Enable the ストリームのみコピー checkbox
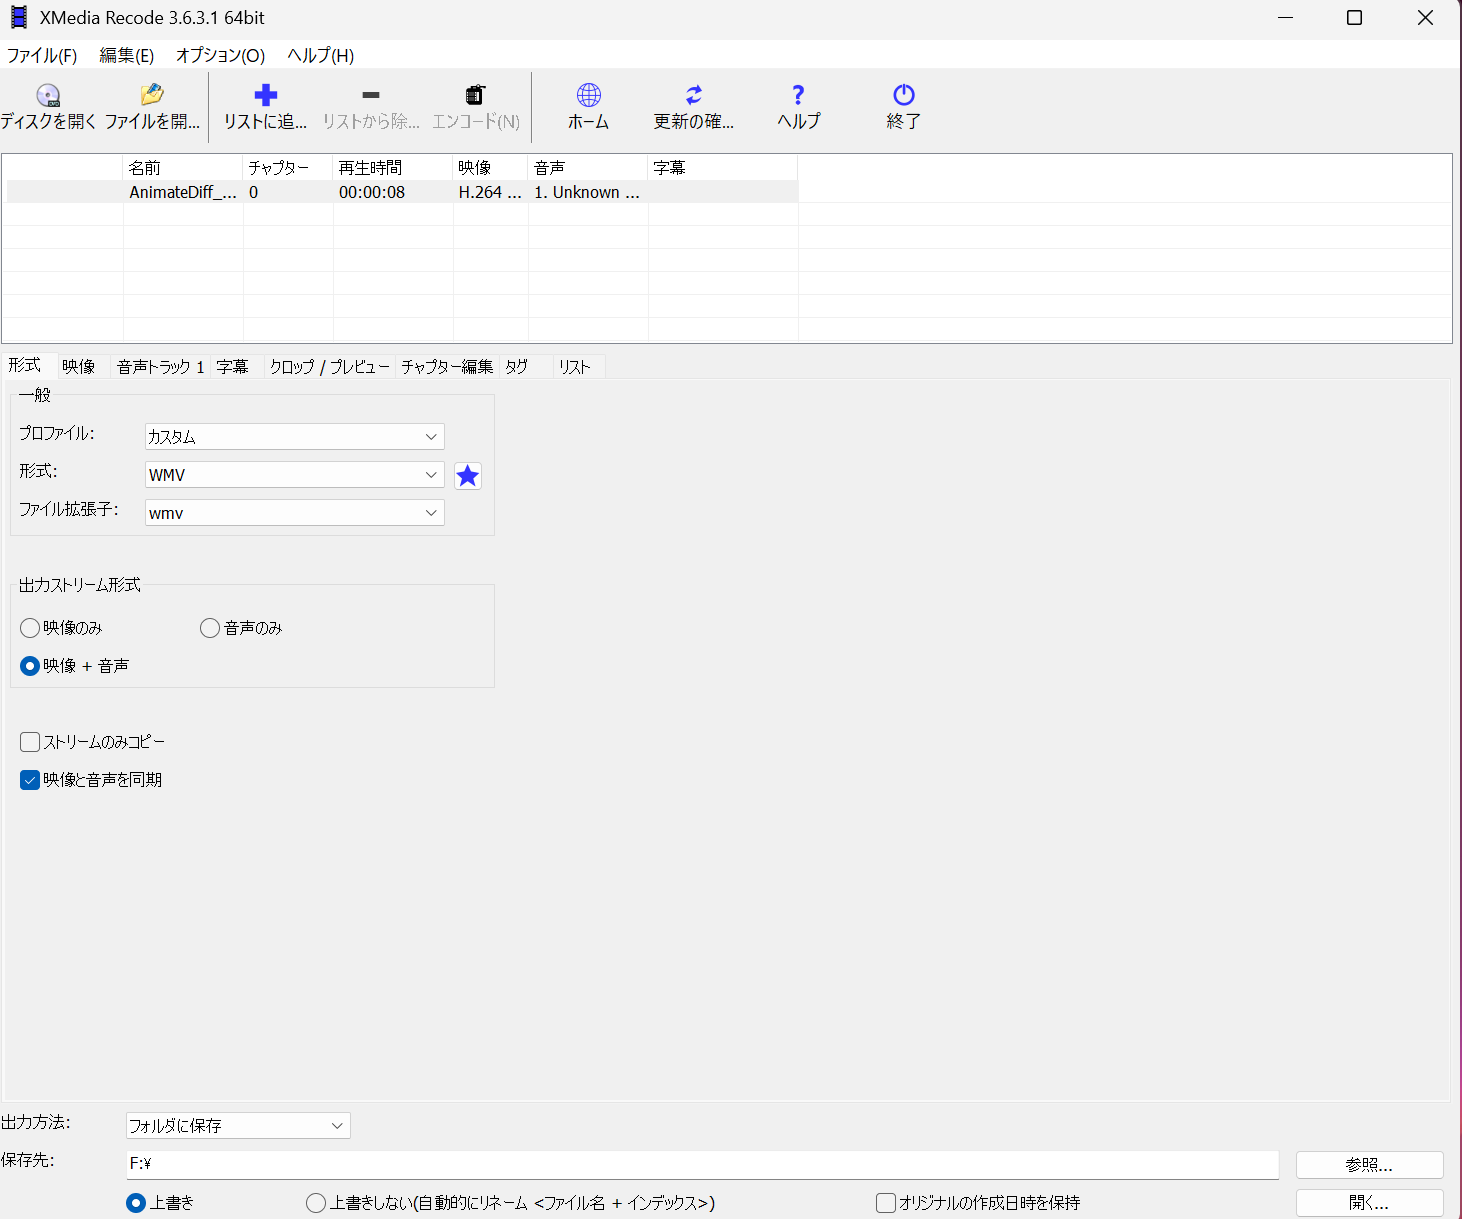 30,742
